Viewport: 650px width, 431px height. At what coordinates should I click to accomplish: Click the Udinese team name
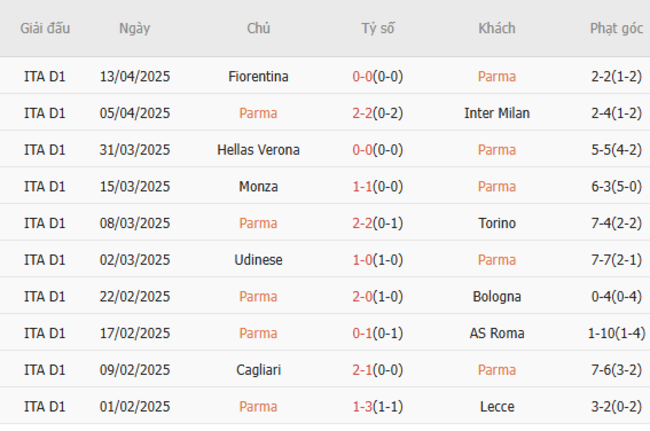click(x=258, y=260)
